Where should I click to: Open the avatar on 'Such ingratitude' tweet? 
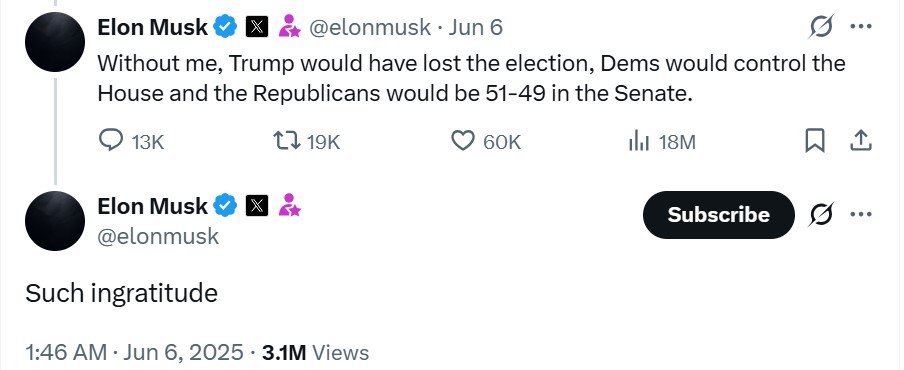click(x=55, y=221)
